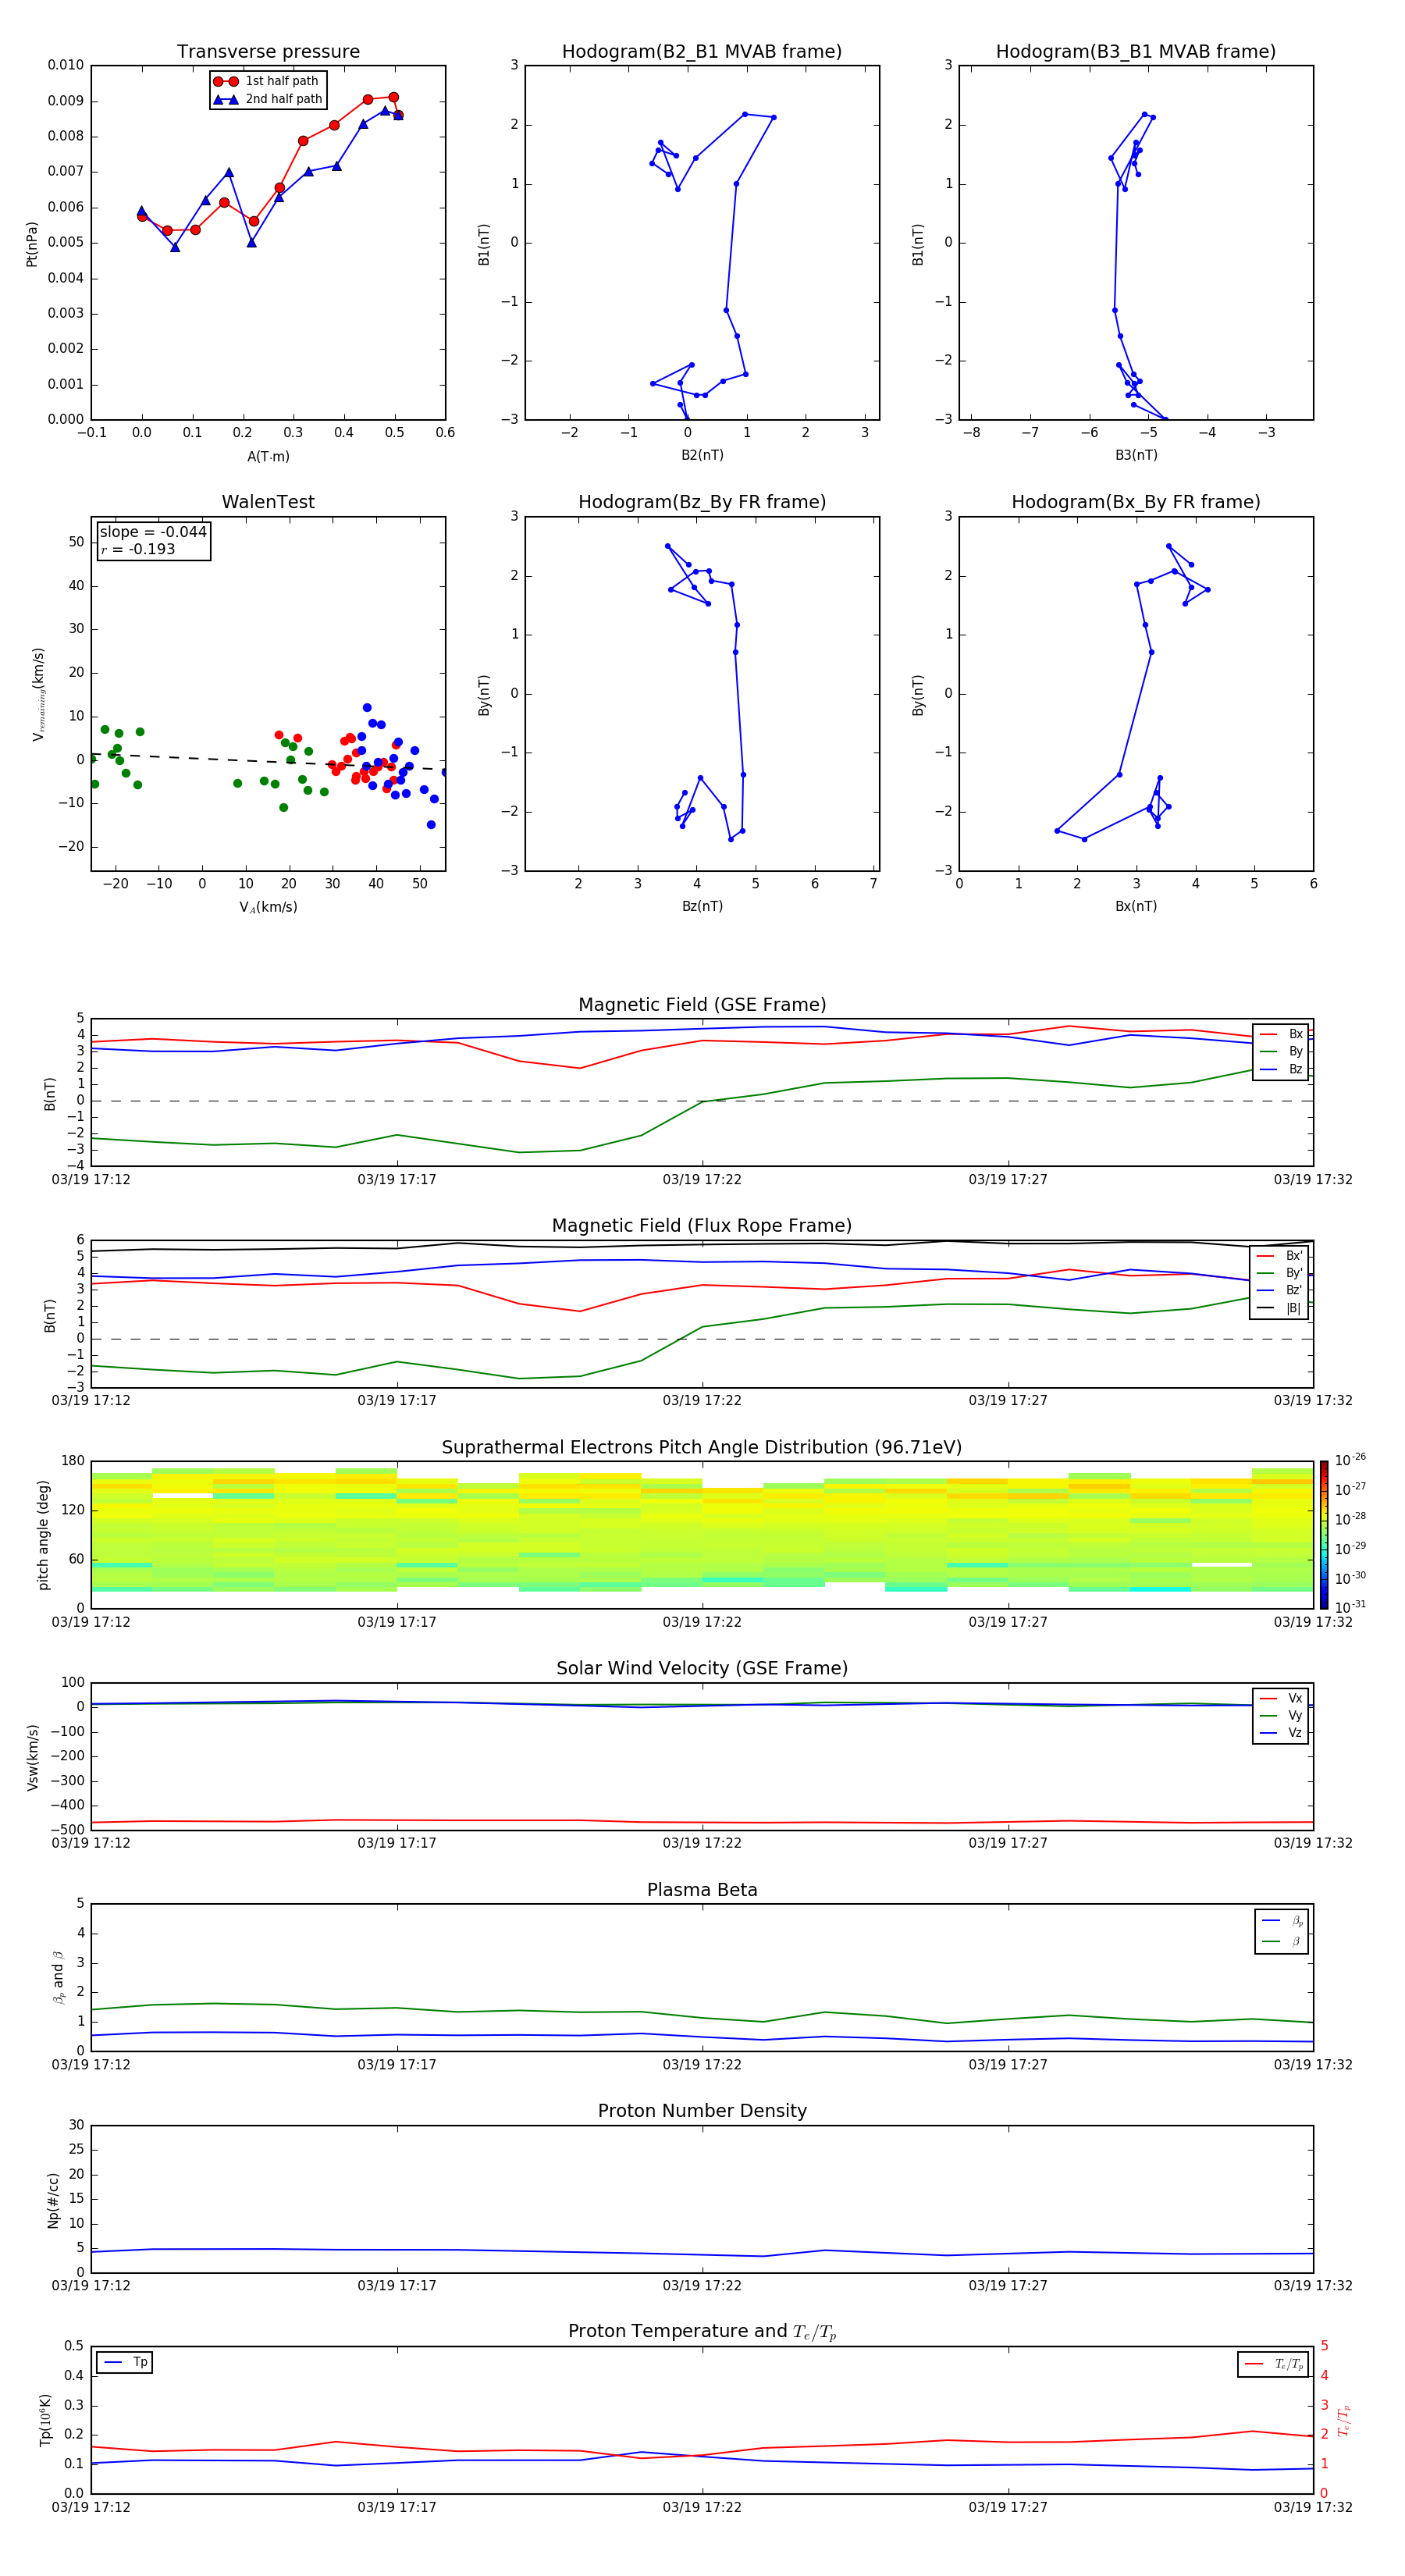Click Vz entry in velocity legend

tap(1281, 1733)
